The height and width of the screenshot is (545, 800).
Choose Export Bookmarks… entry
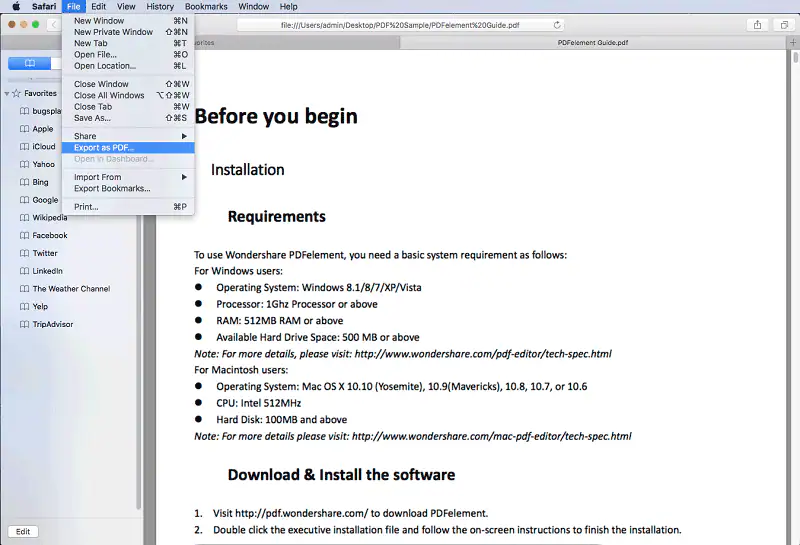128,188
